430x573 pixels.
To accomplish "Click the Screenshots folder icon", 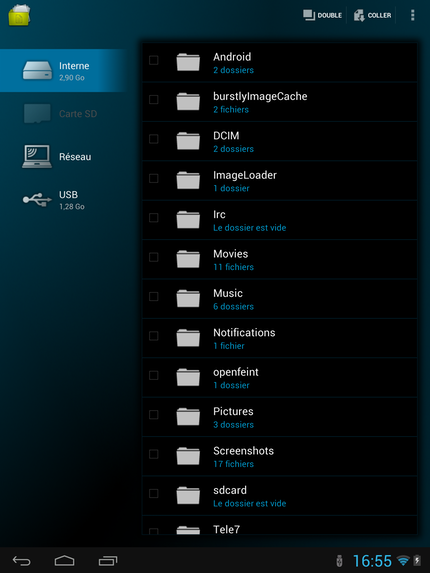I will pos(188,456).
